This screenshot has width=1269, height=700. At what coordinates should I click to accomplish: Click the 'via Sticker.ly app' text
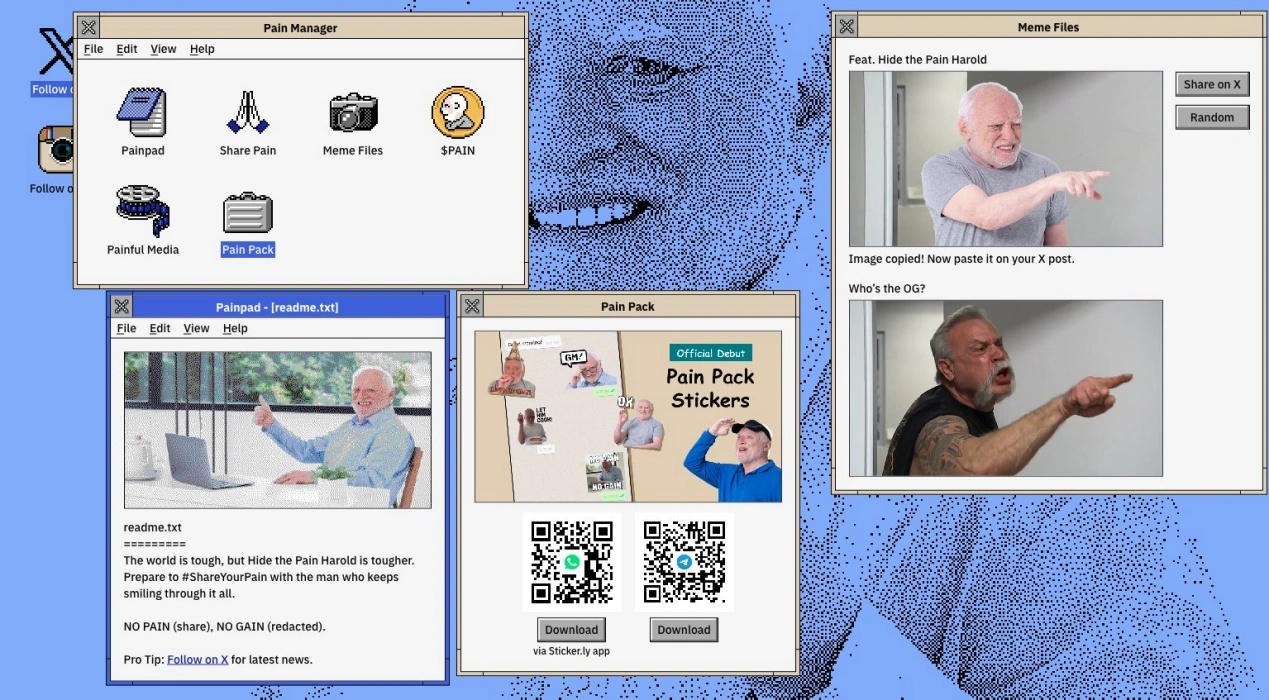(571, 651)
